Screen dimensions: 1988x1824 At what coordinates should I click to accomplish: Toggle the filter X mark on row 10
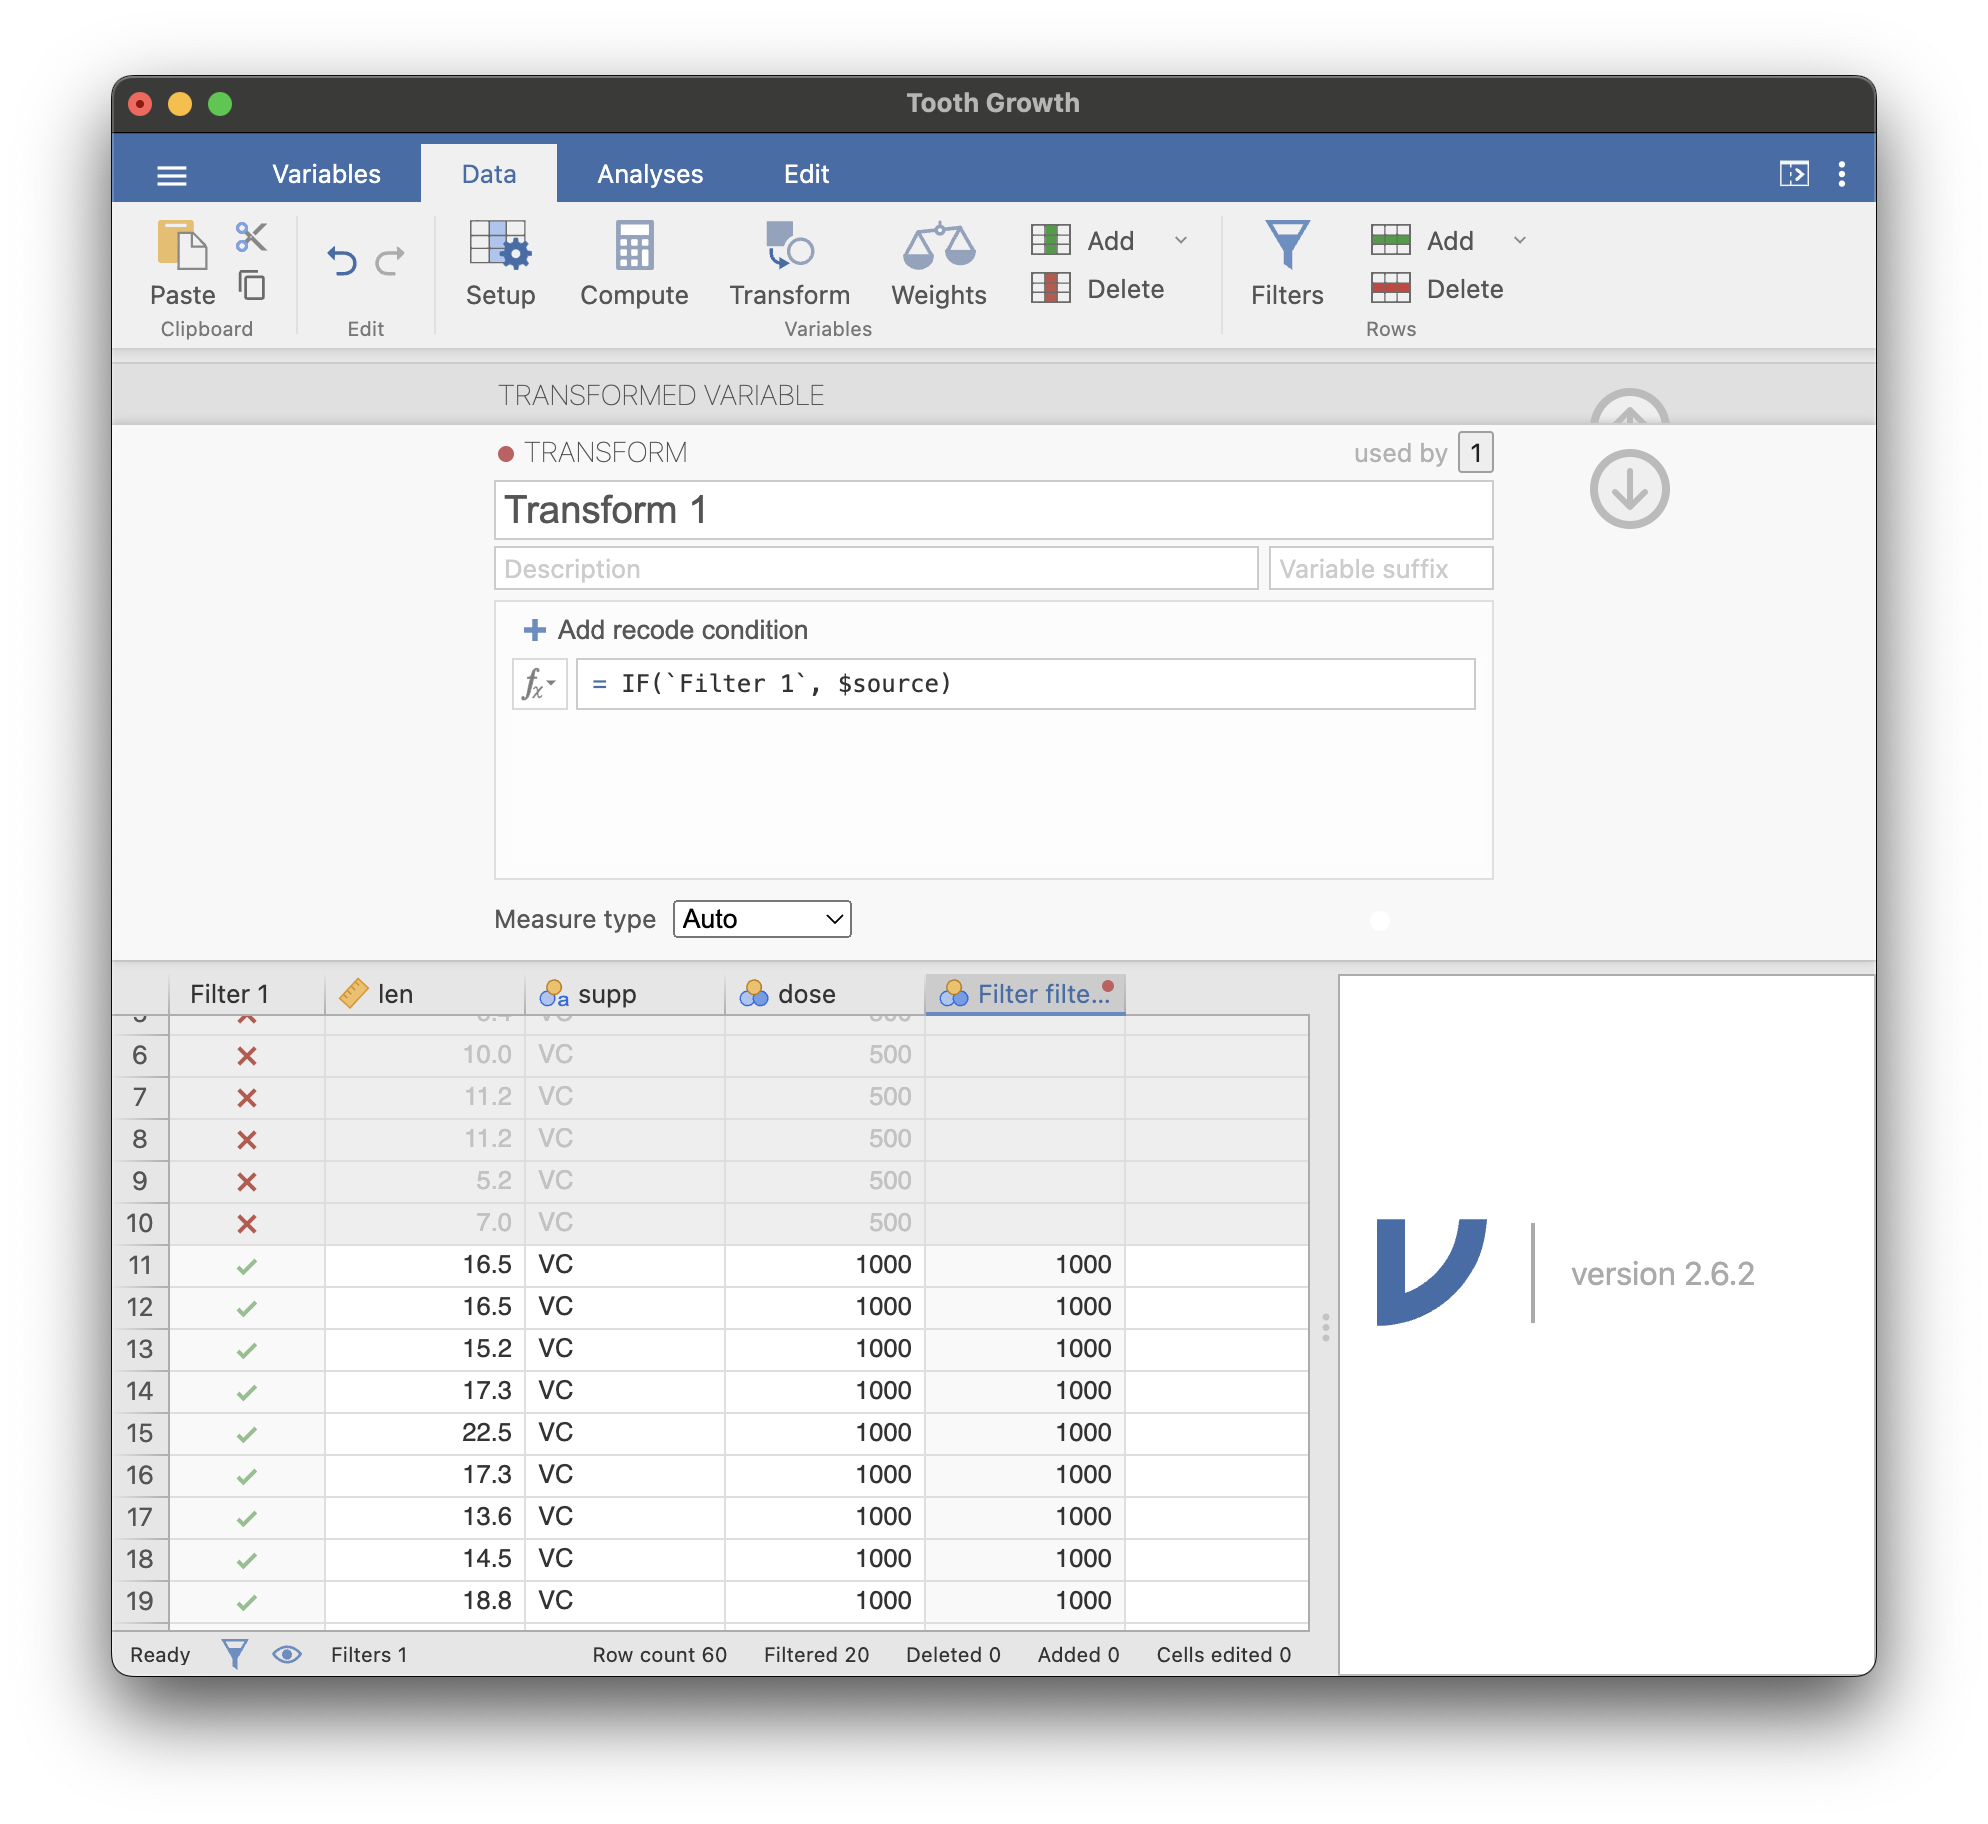[x=247, y=1224]
